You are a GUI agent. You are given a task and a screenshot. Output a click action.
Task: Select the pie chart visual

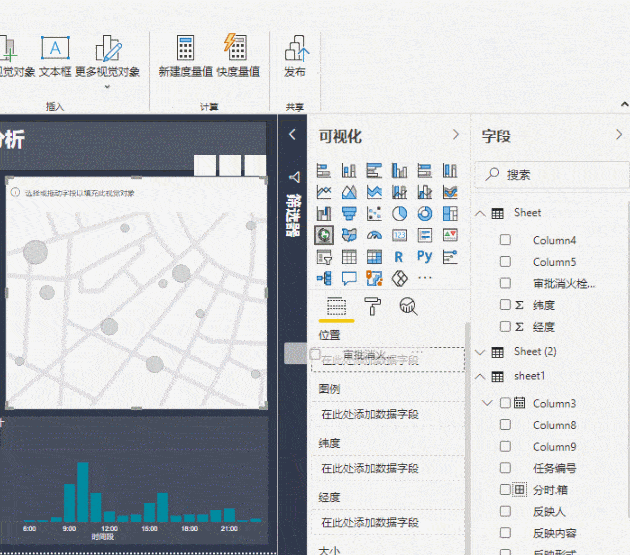point(399,214)
